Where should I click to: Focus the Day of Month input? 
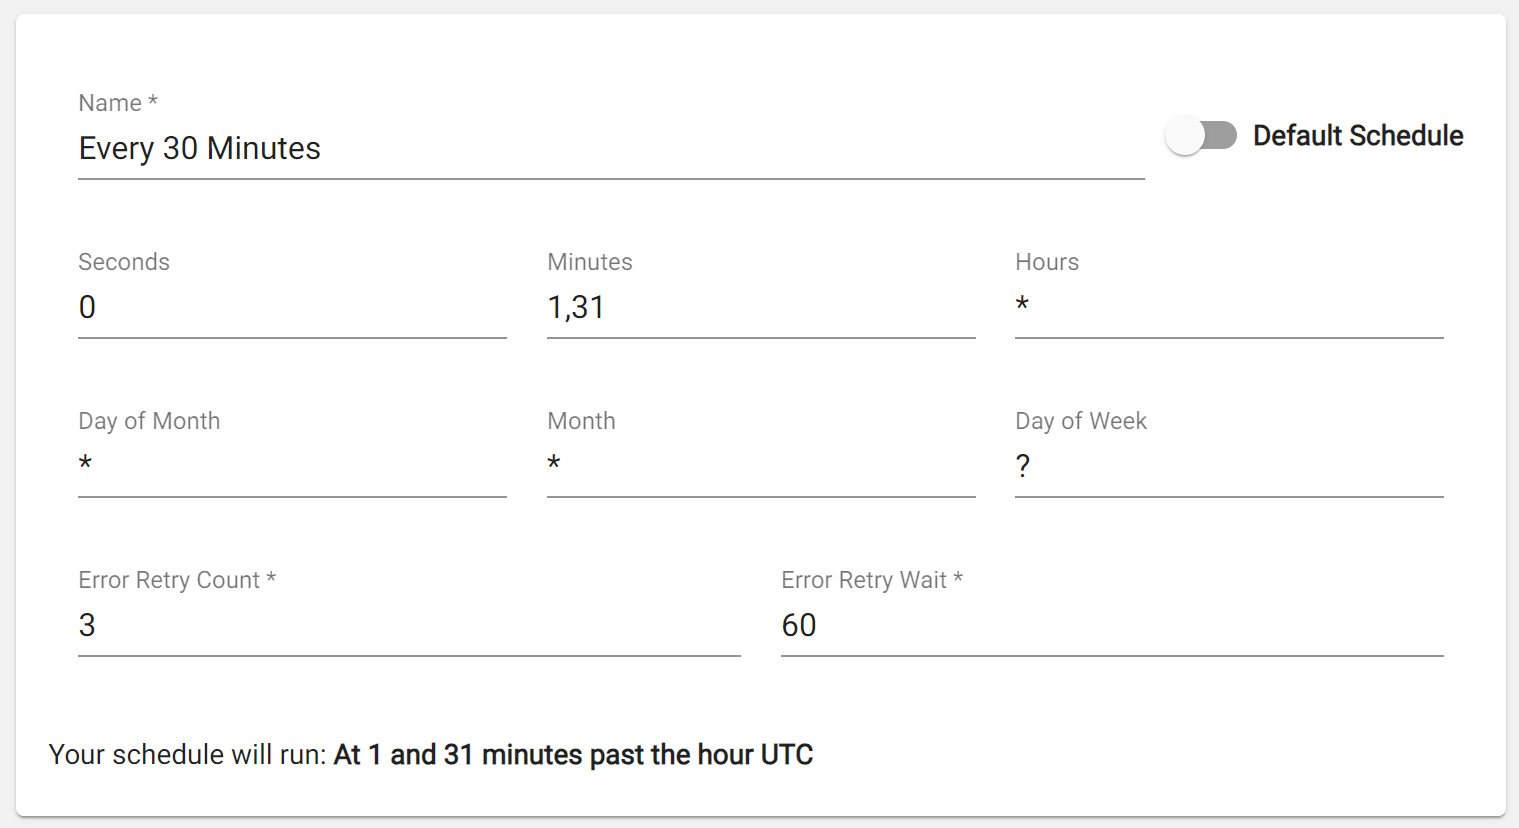tap(292, 466)
